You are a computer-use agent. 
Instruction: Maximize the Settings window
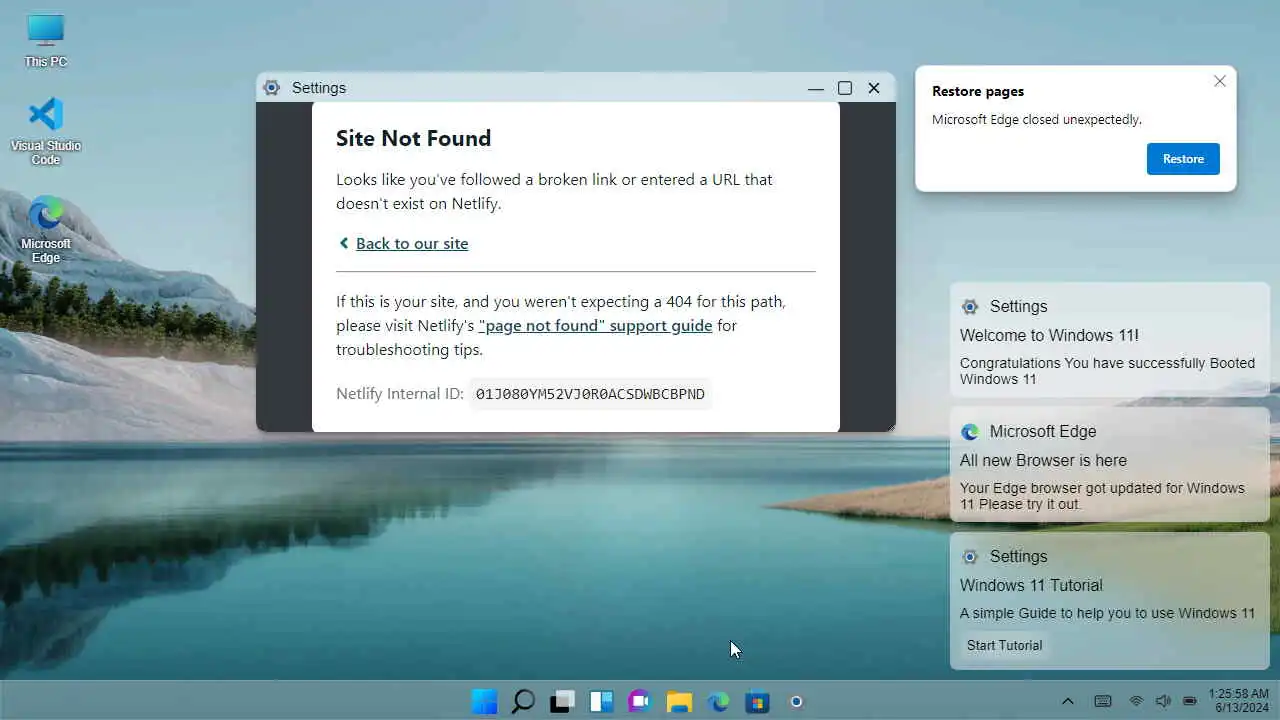point(845,88)
